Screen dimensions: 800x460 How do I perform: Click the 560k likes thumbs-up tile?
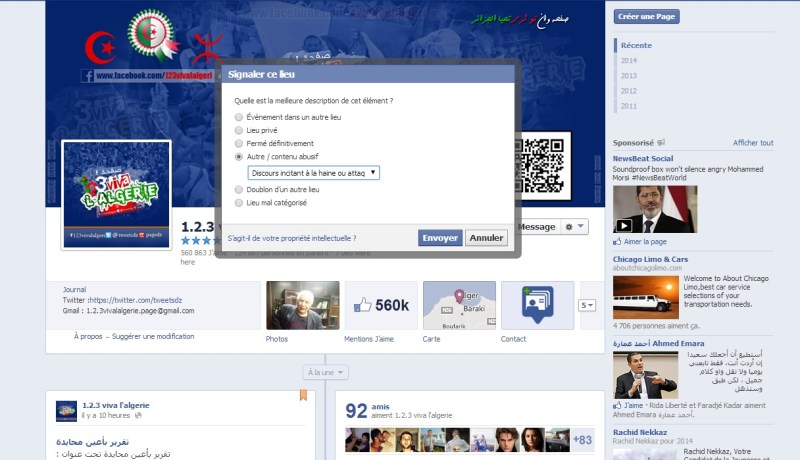click(381, 305)
